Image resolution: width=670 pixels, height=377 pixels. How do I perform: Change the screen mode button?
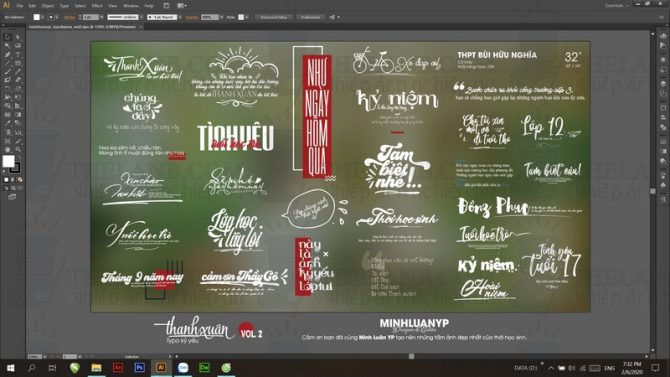(x=12, y=197)
